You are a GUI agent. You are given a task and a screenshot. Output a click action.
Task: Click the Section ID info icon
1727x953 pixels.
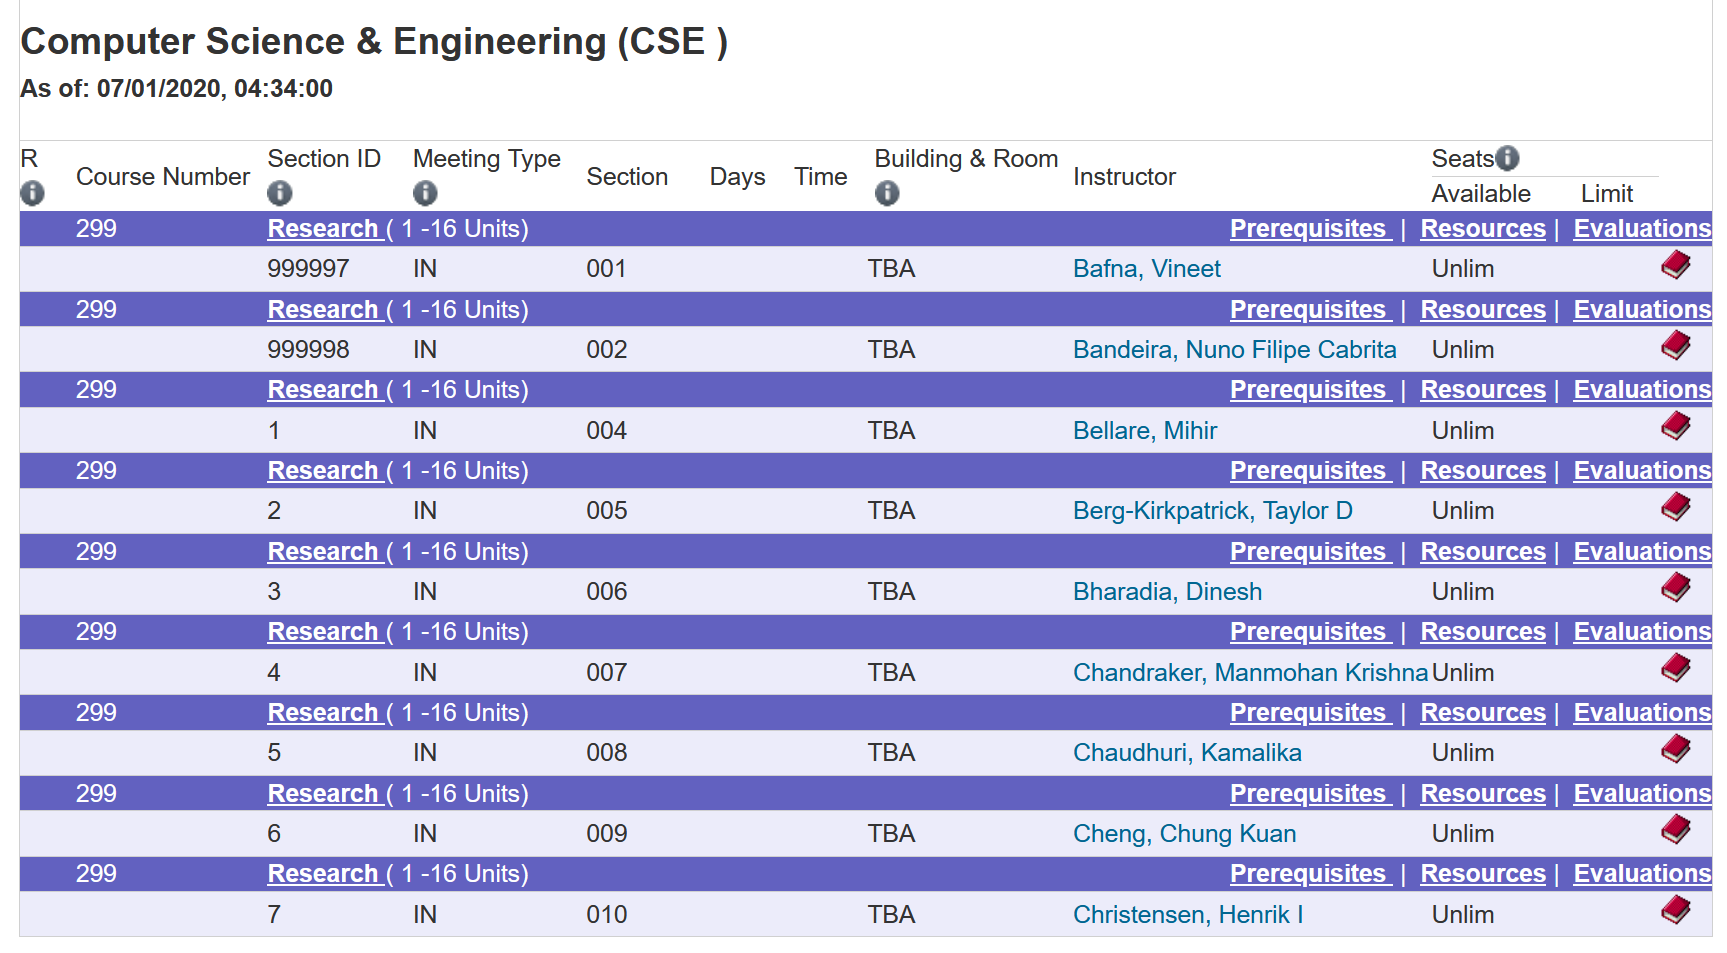[280, 193]
